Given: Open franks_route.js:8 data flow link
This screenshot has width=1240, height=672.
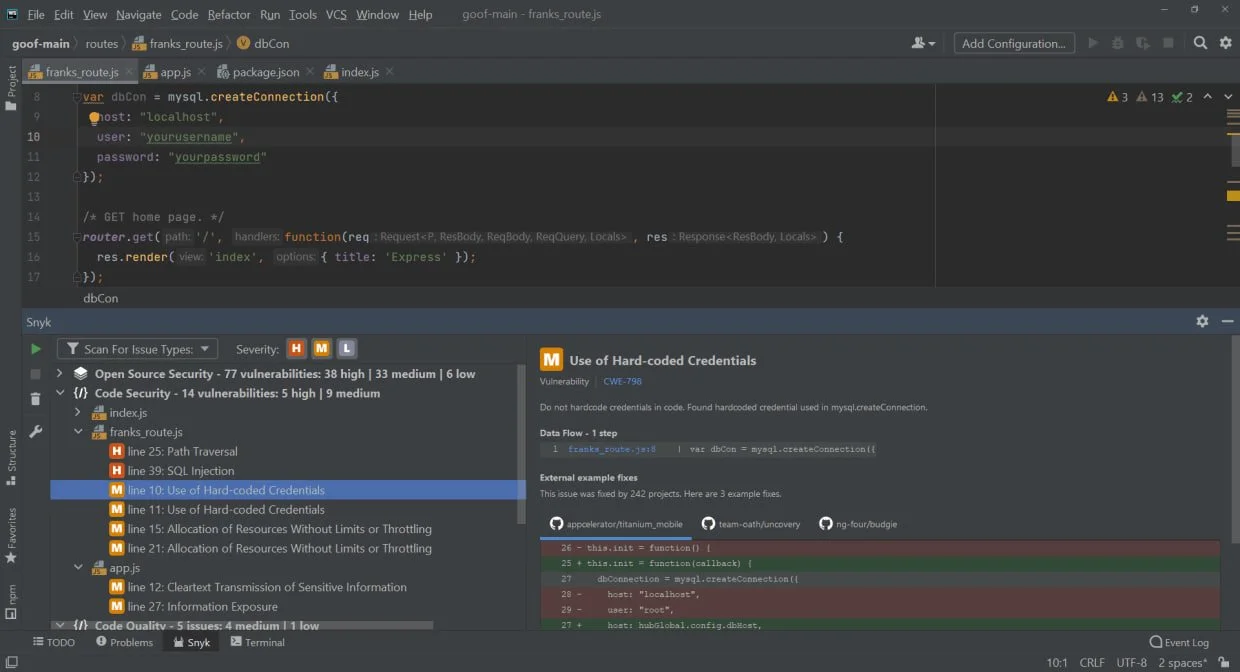Looking at the screenshot, I should [x=612, y=449].
